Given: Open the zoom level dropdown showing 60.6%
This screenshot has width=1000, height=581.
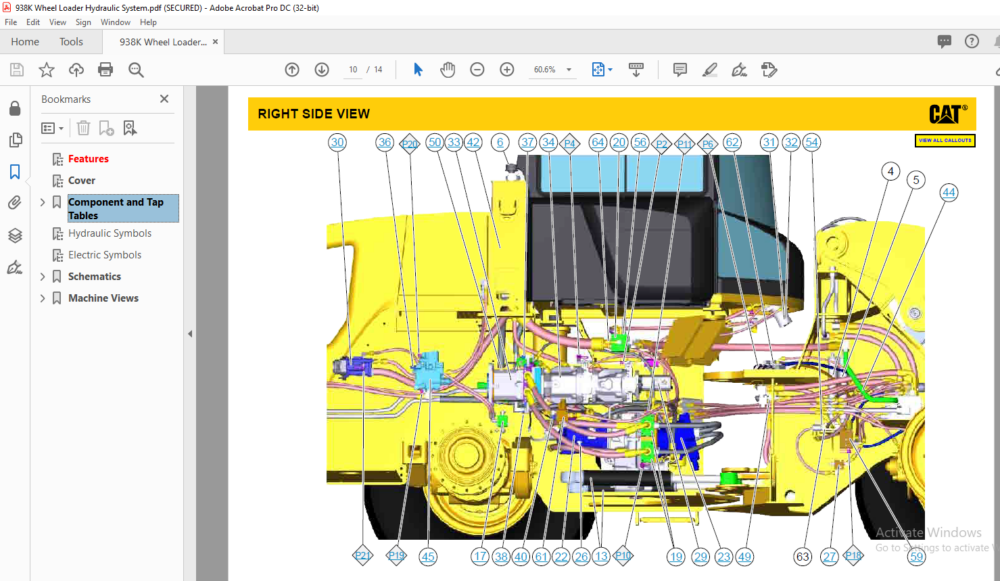Looking at the screenshot, I should pyautogui.click(x=567, y=69).
